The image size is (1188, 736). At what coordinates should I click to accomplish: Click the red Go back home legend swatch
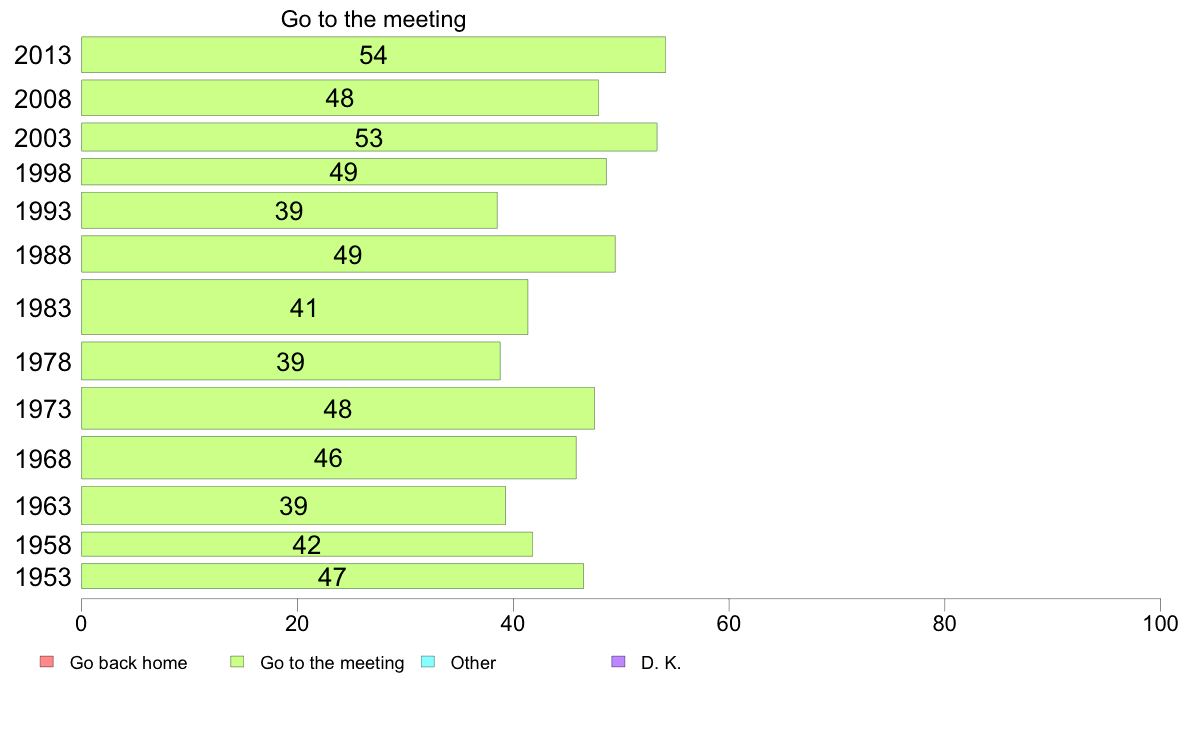(x=47, y=662)
